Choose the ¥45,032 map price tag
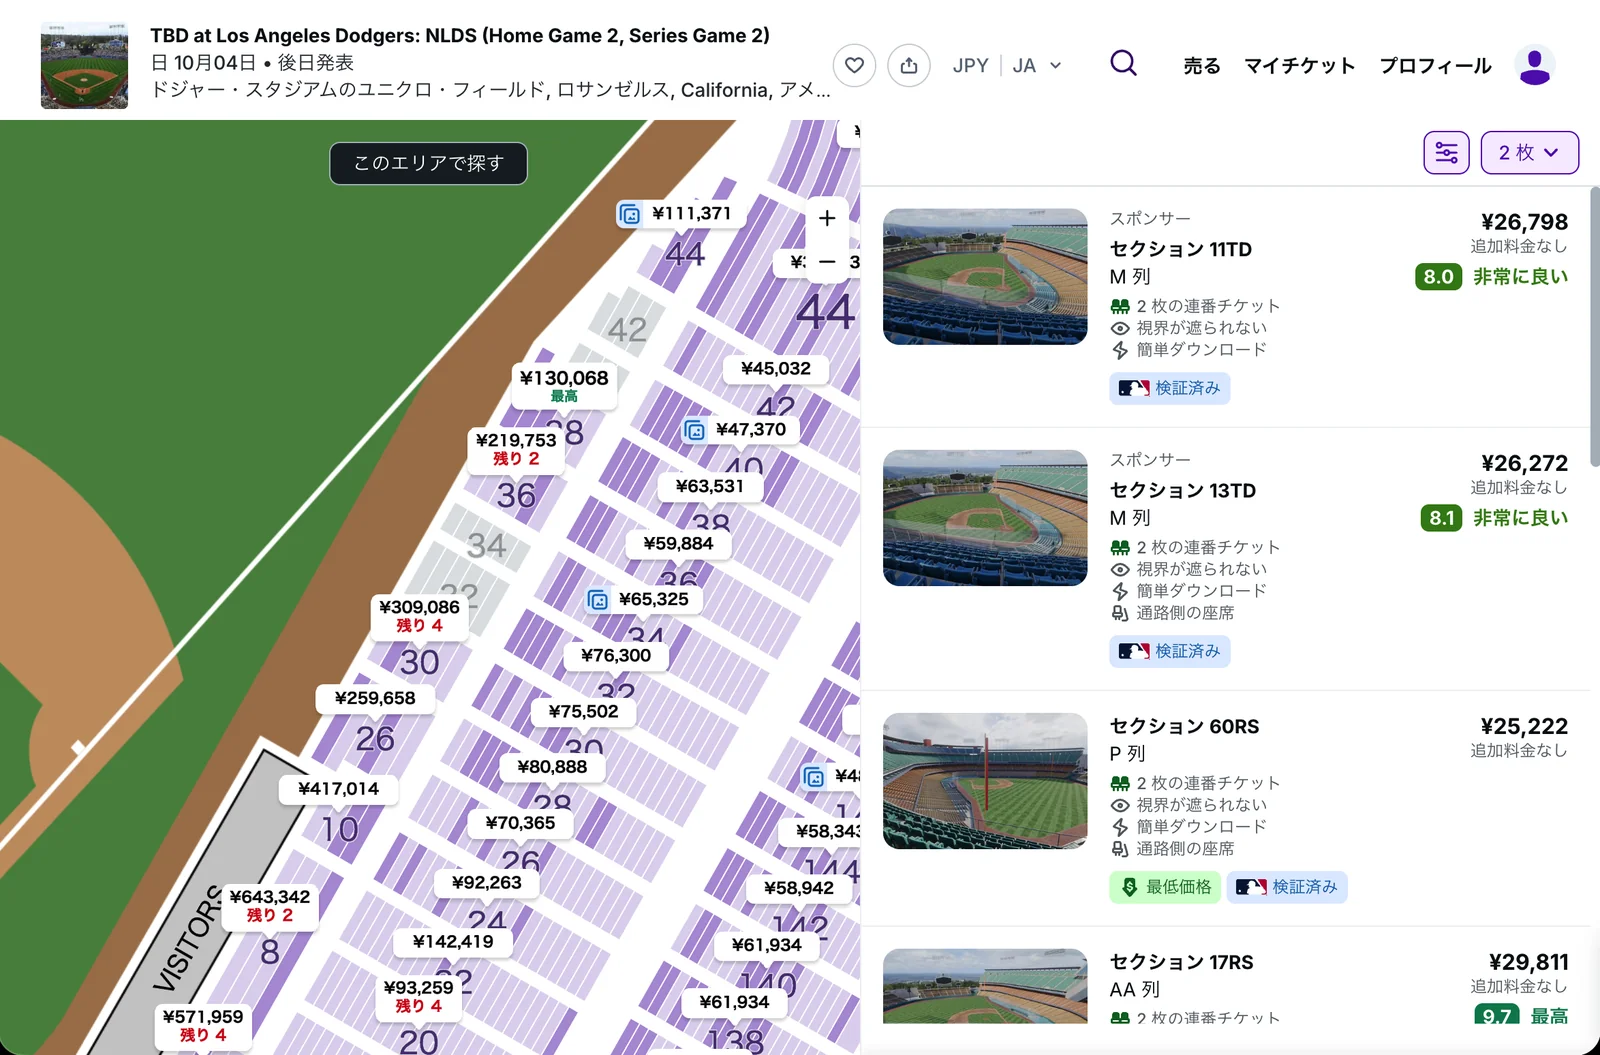This screenshot has height=1055, width=1600. (776, 369)
